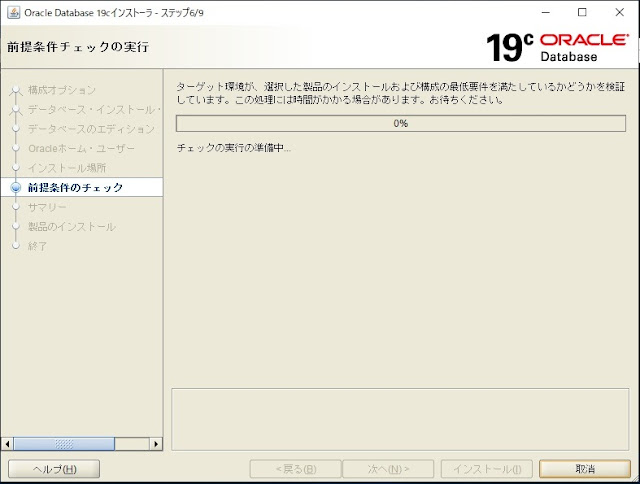Click the sidebar horizontal scrollbar thumb
The image size is (640, 484).
click(x=64, y=444)
